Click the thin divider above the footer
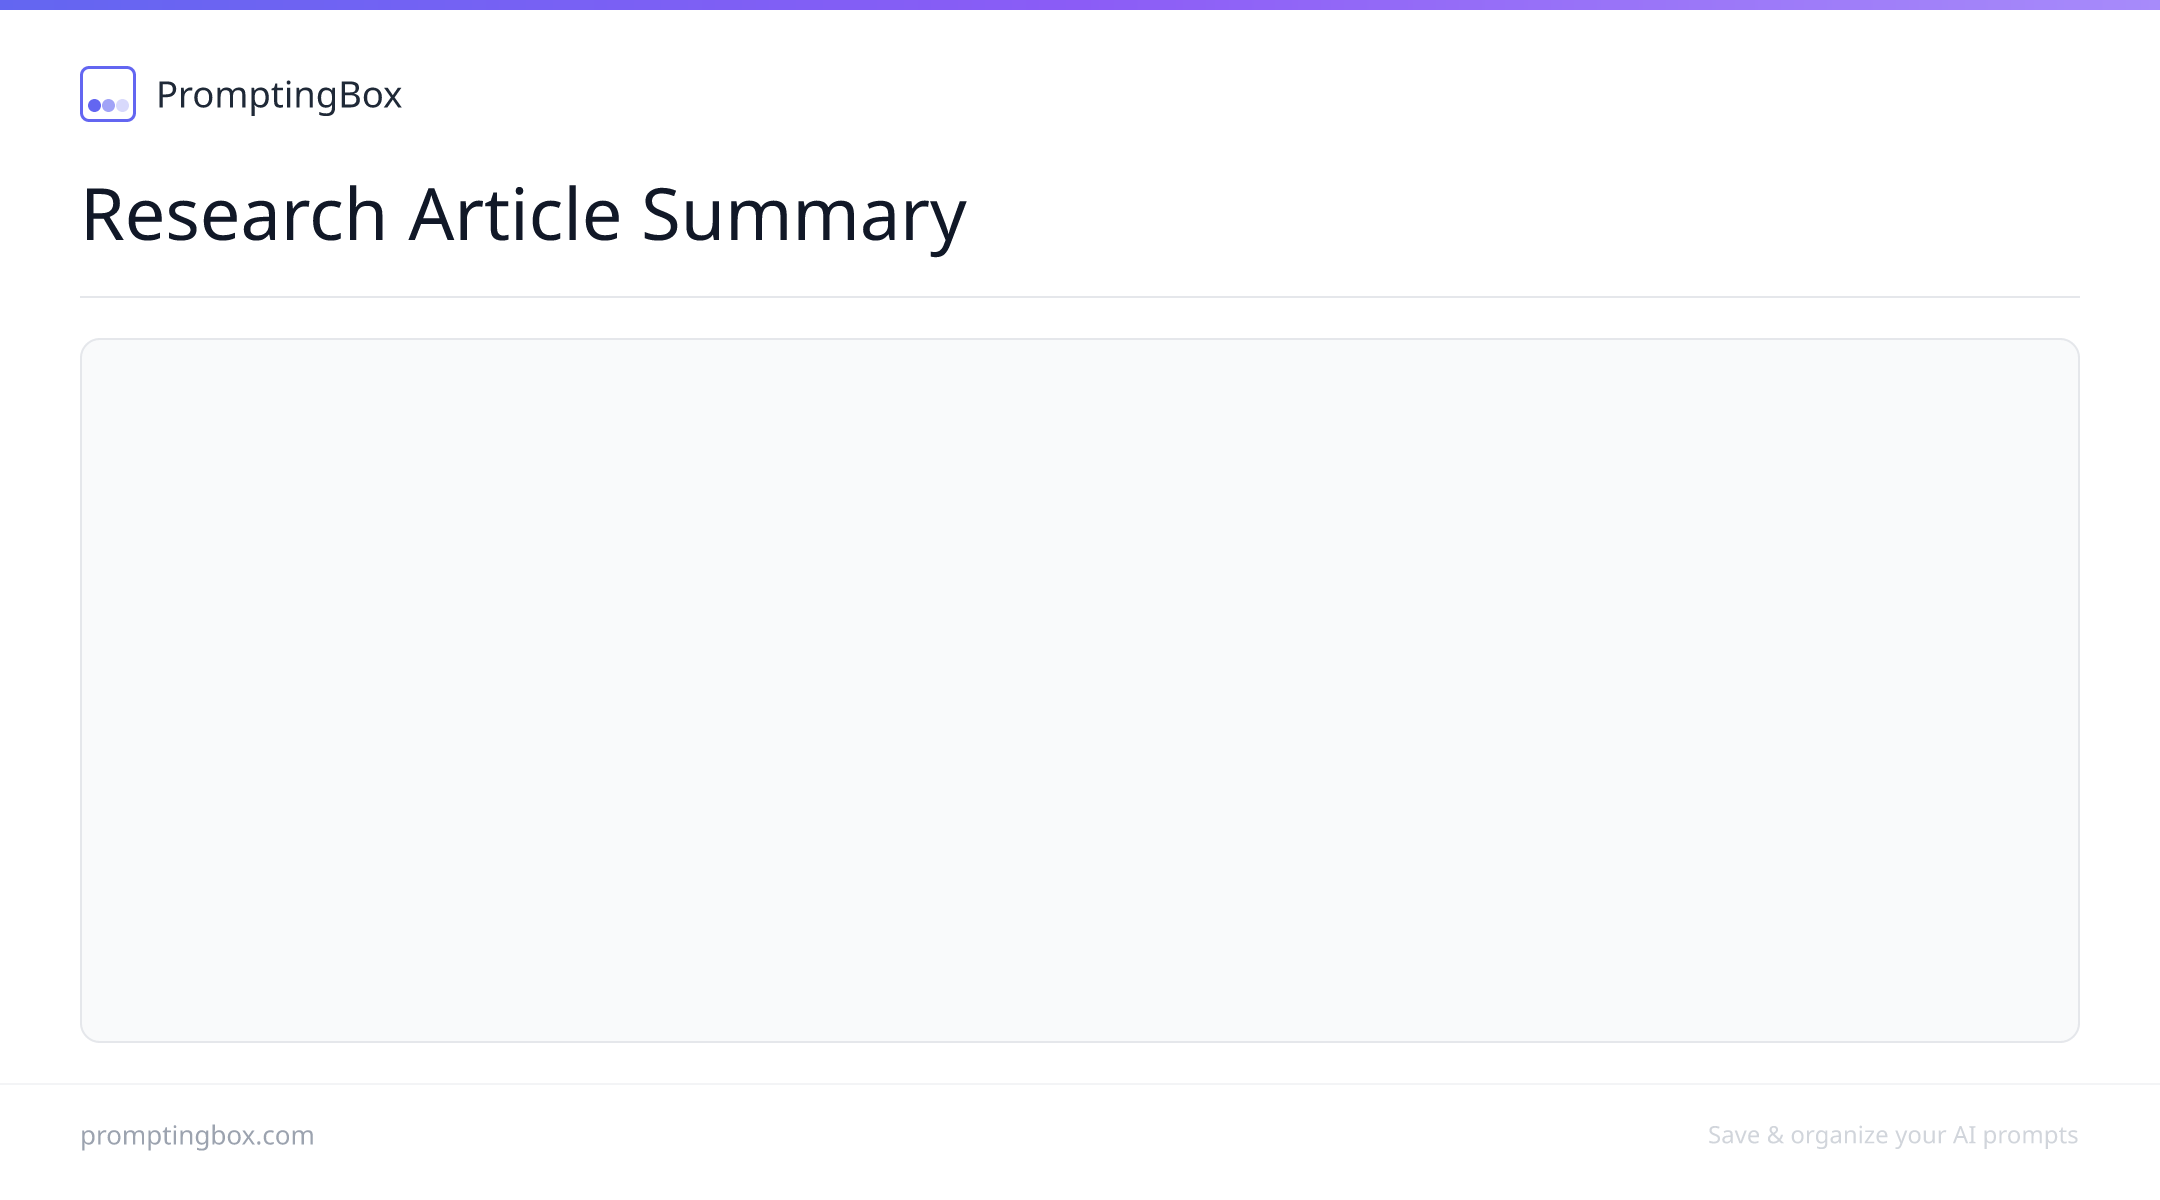 (1080, 1084)
